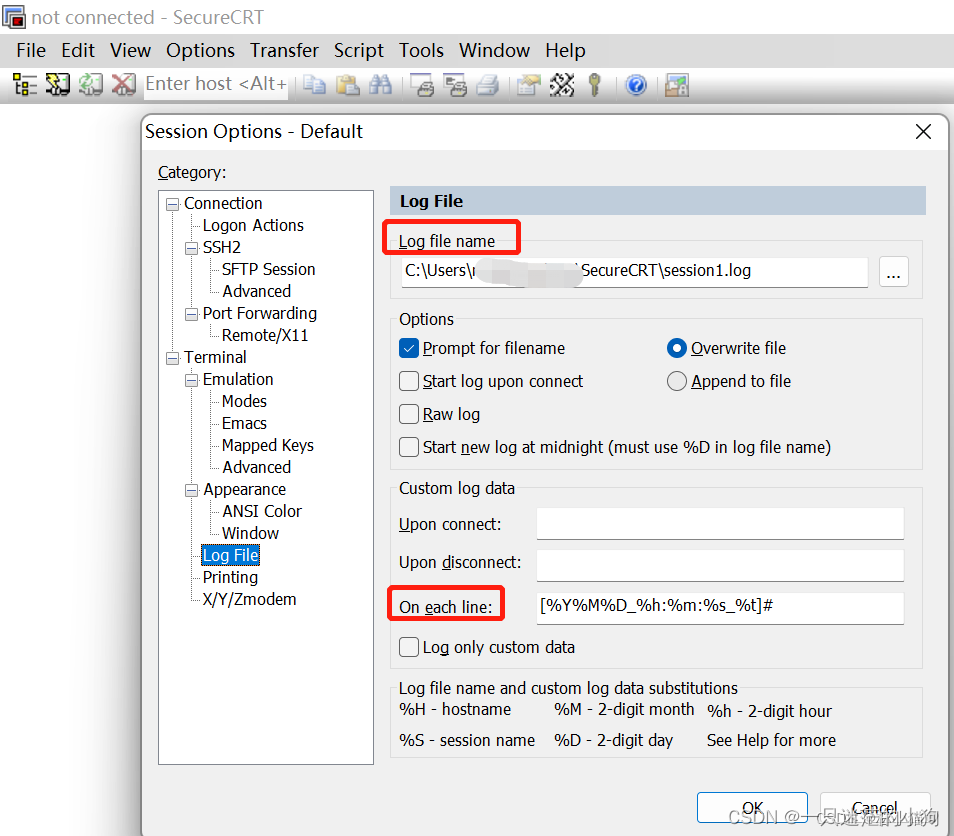Open the Edit menu
The image size is (954, 836).
point(78,51)
